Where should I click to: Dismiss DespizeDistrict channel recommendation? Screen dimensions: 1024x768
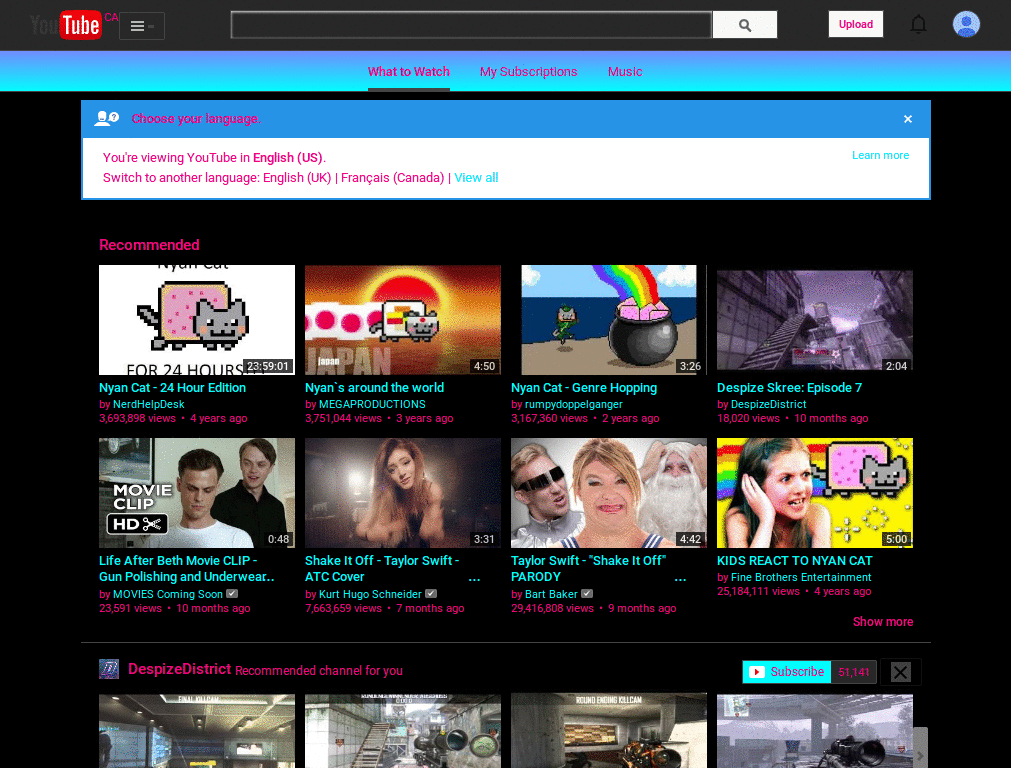(x=901, y=672)
